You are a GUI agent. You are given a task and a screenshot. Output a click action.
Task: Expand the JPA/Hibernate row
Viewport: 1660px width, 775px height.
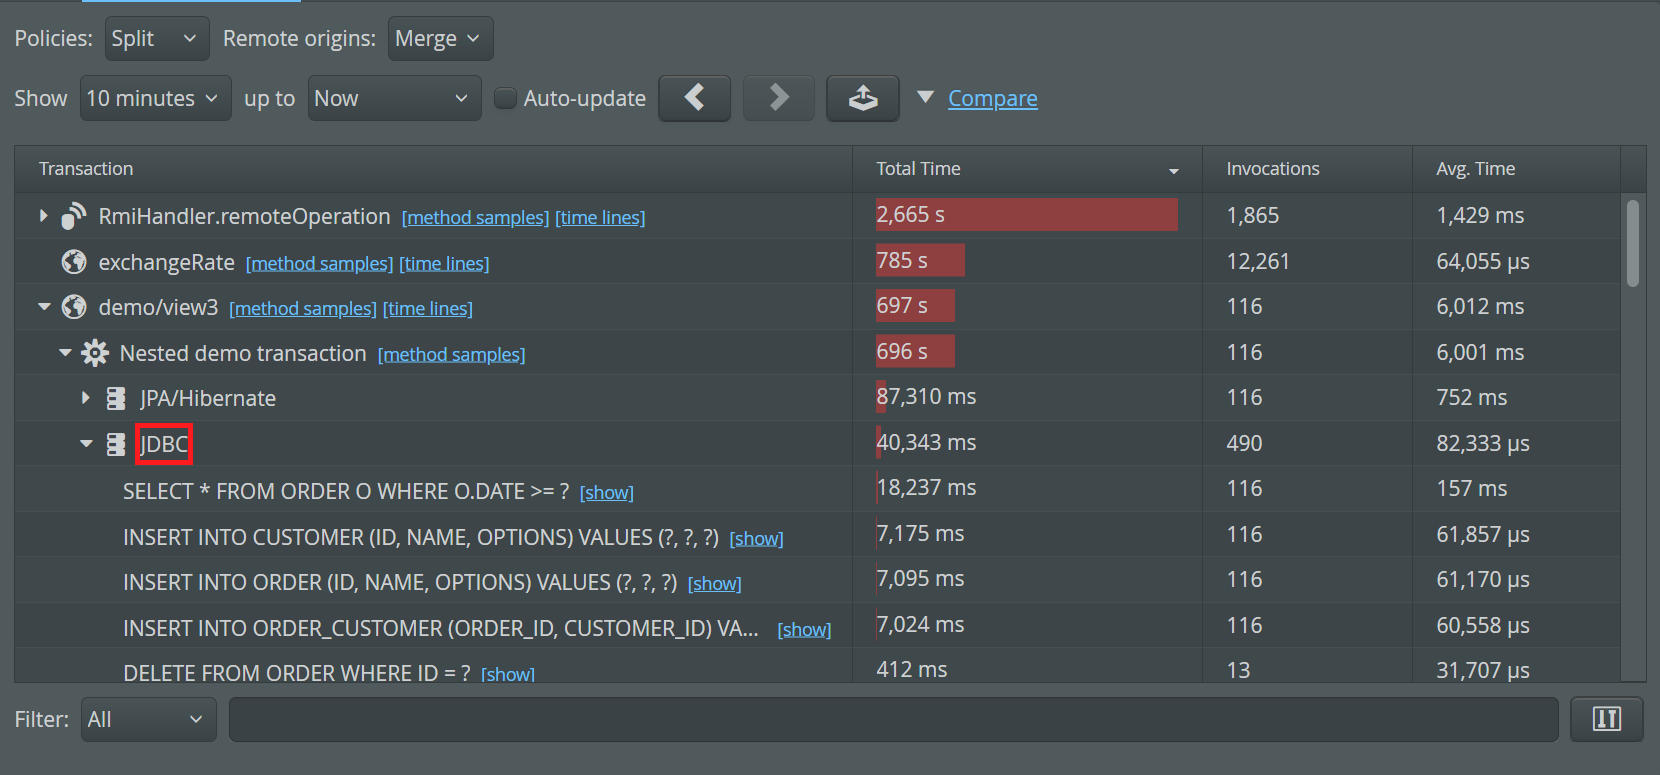86,398
